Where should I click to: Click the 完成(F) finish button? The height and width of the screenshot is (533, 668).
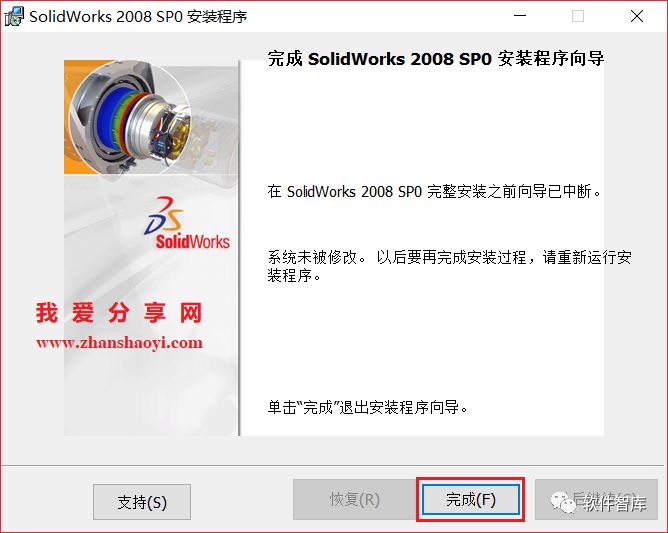pyautogui.click(x=471, y=499)
